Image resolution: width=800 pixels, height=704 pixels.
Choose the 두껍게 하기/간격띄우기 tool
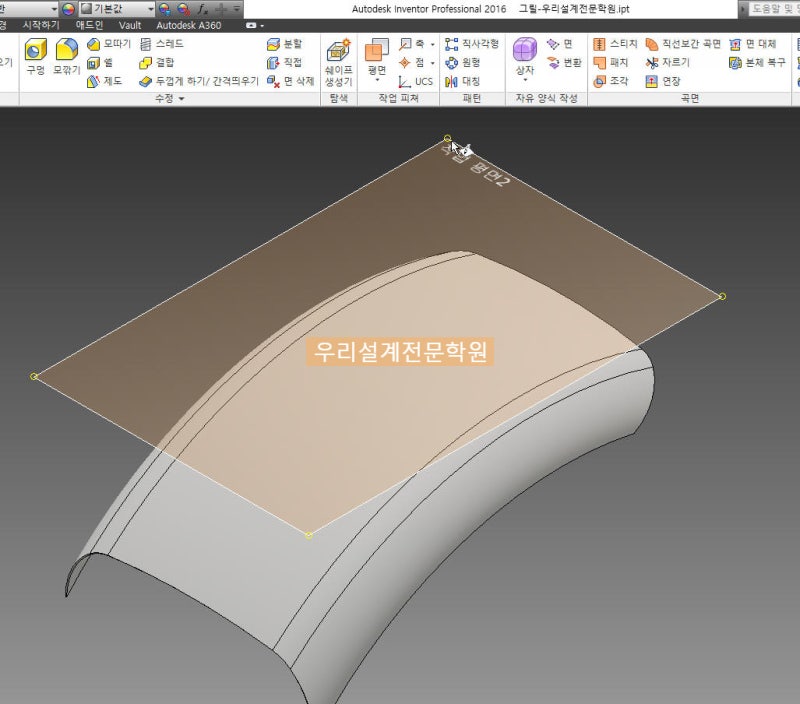coord(198,81)
